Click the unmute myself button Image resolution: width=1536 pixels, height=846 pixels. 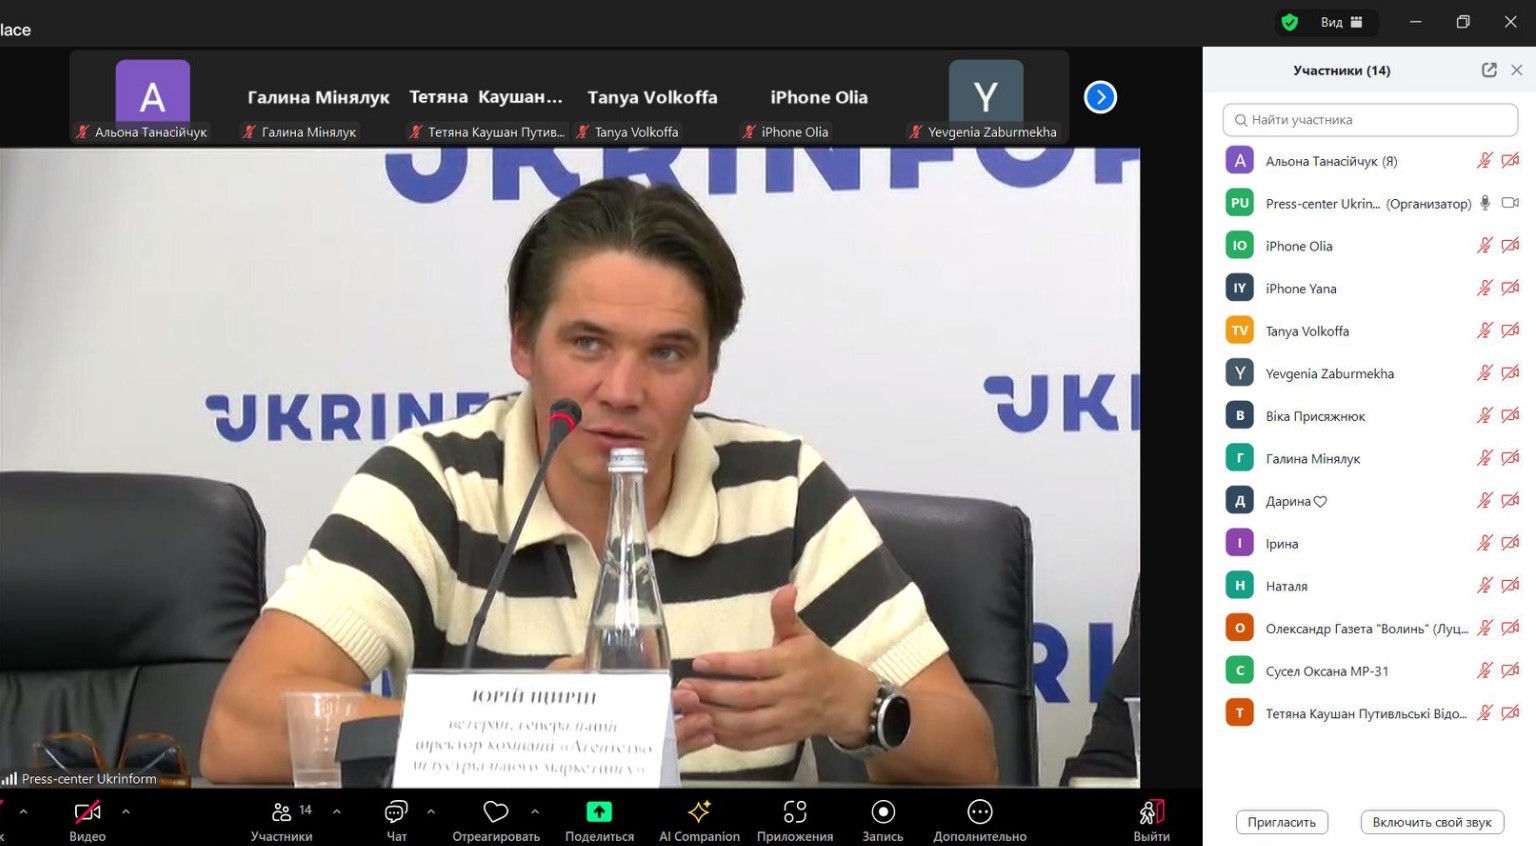[1431, 822]
